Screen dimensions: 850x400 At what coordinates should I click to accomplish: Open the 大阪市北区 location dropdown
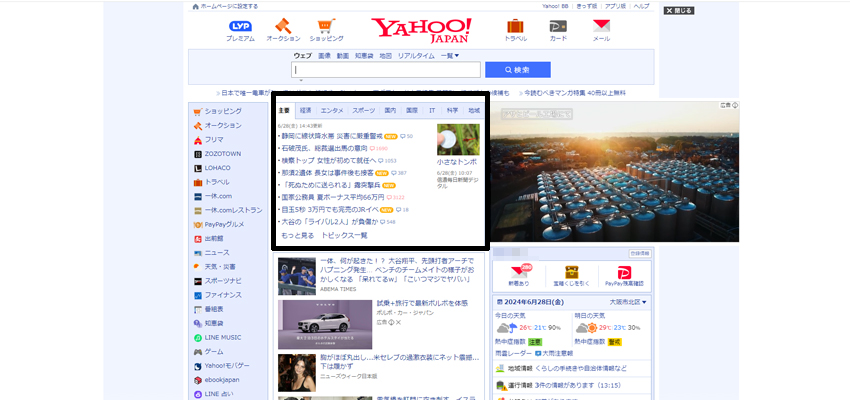(628, 302)
